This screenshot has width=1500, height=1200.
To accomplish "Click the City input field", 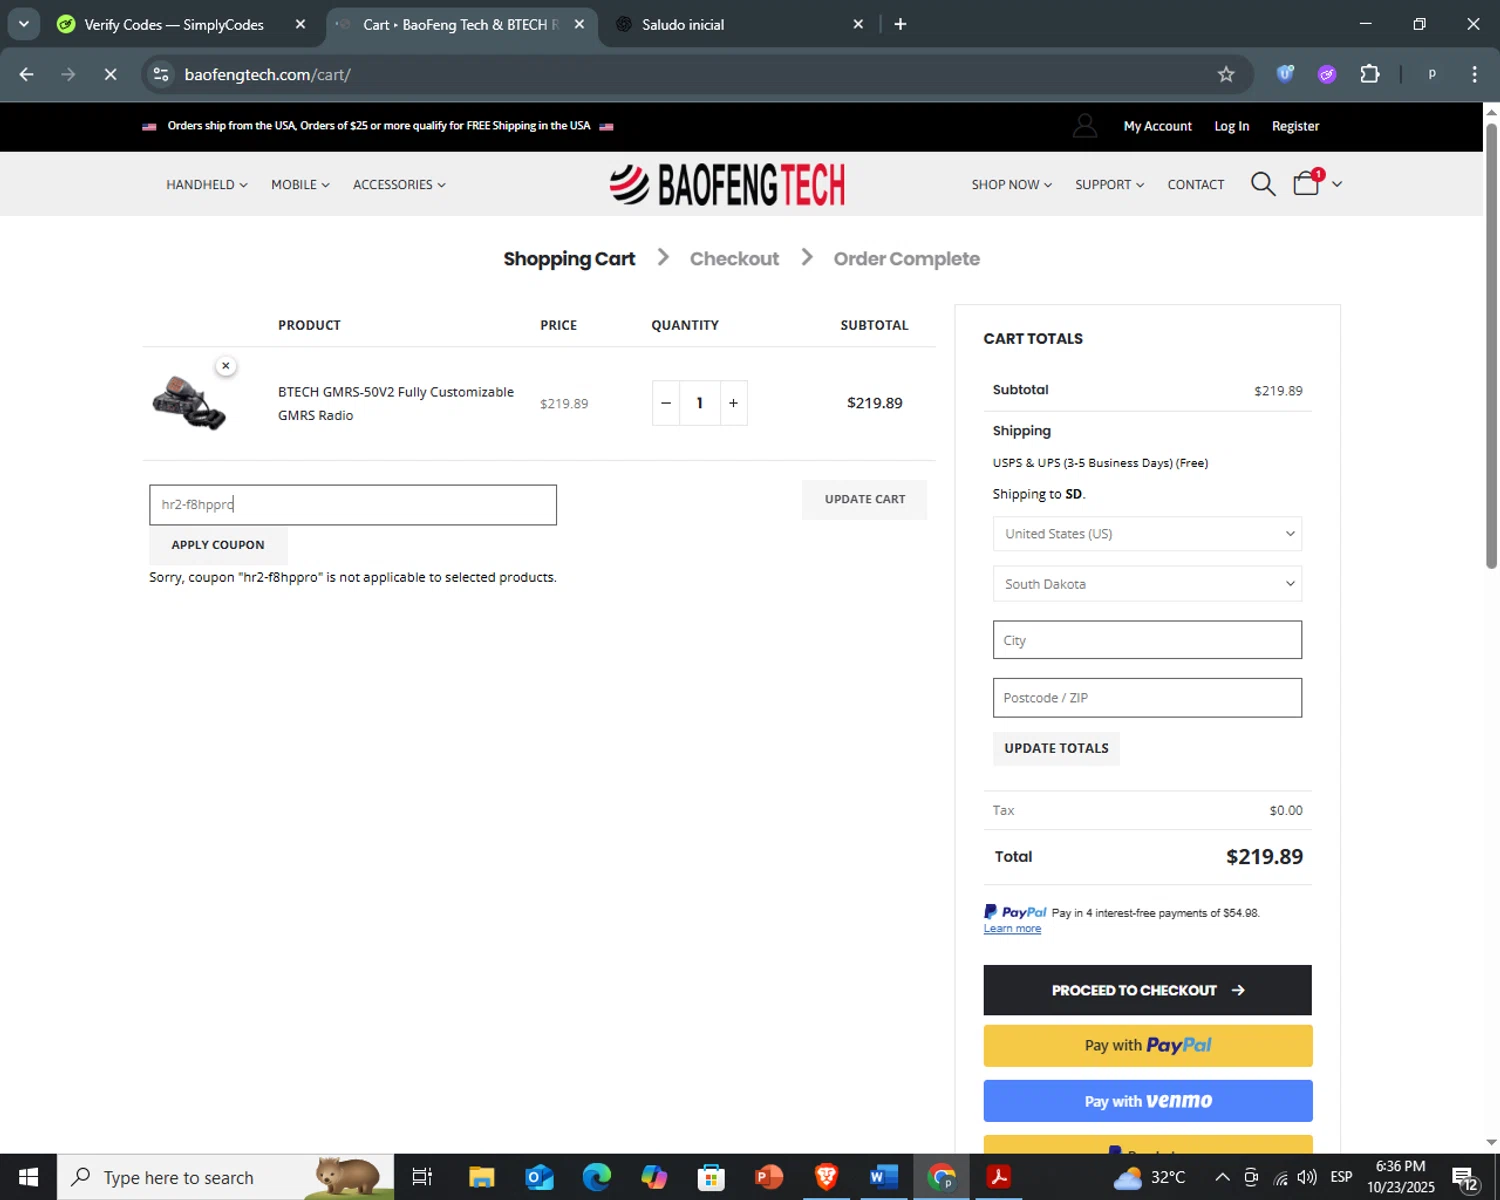I will 1147,640.
